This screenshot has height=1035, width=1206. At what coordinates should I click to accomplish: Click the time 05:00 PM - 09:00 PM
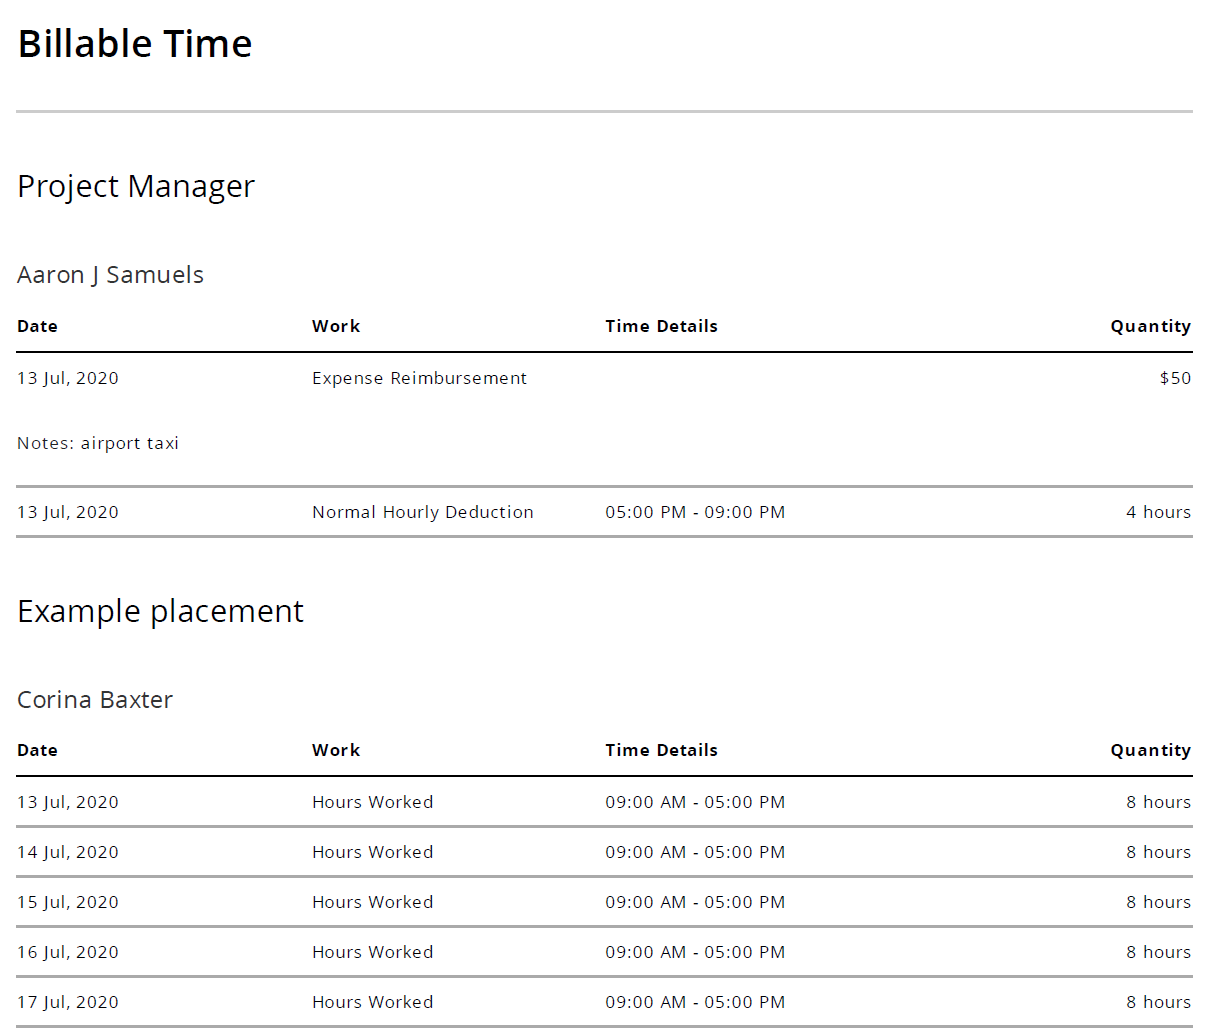pyautogui.click(x=695, y=512)
